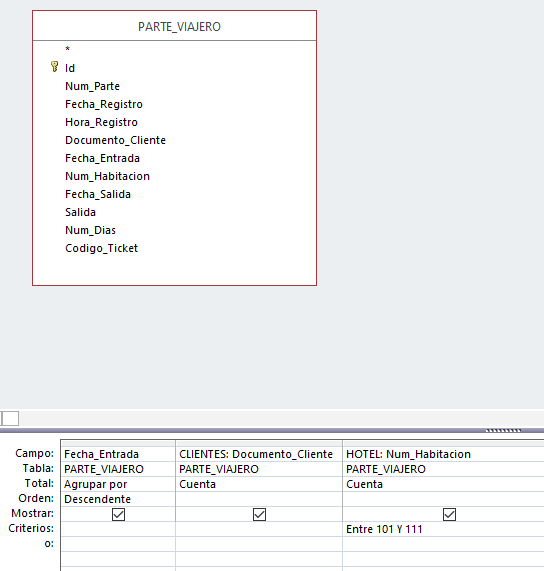Select Fecha_Entrada in the table field list
Viewport: 544px width, 571px height.
click(102, 158)
